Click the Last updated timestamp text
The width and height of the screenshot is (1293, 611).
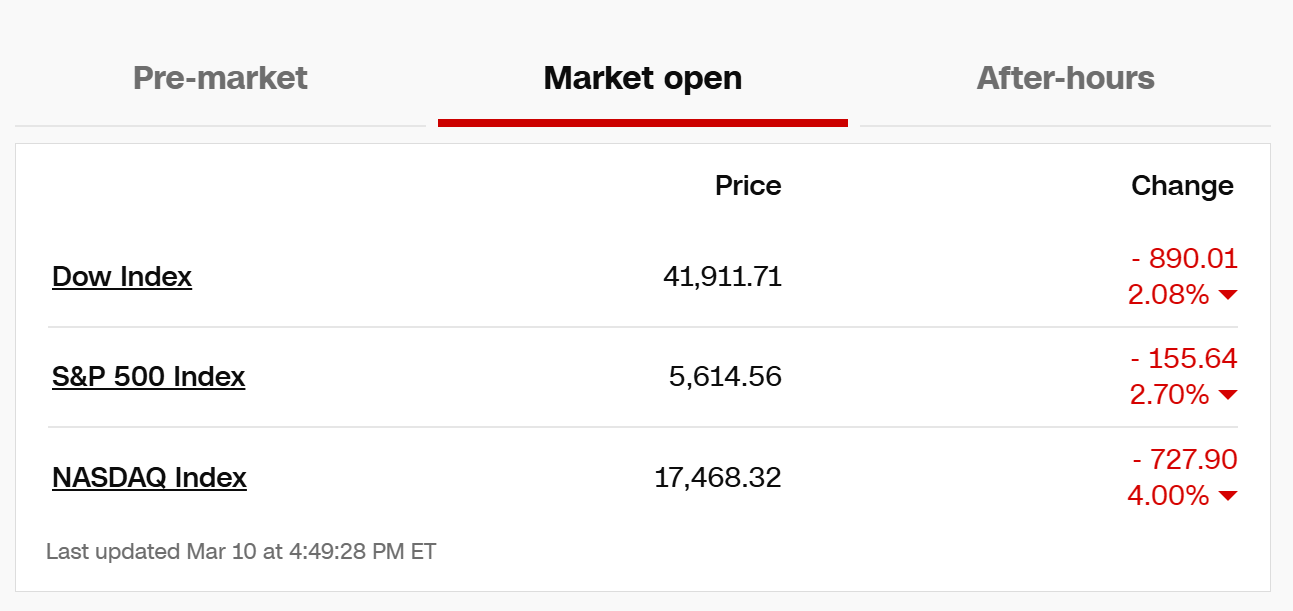tap(241, 551)
